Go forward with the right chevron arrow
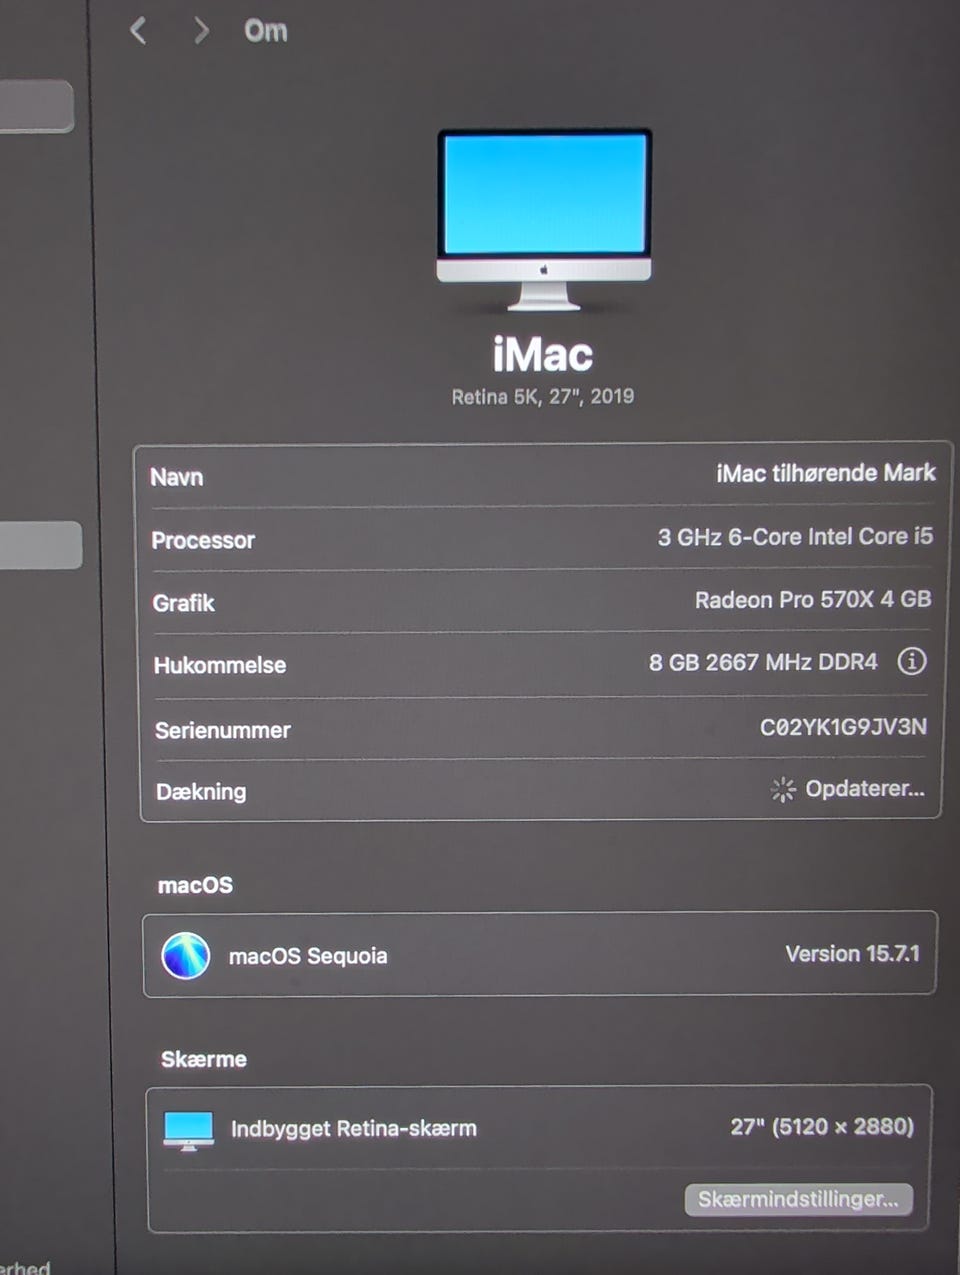Screen dimensions: 960x1275 (x=201, y=31)
